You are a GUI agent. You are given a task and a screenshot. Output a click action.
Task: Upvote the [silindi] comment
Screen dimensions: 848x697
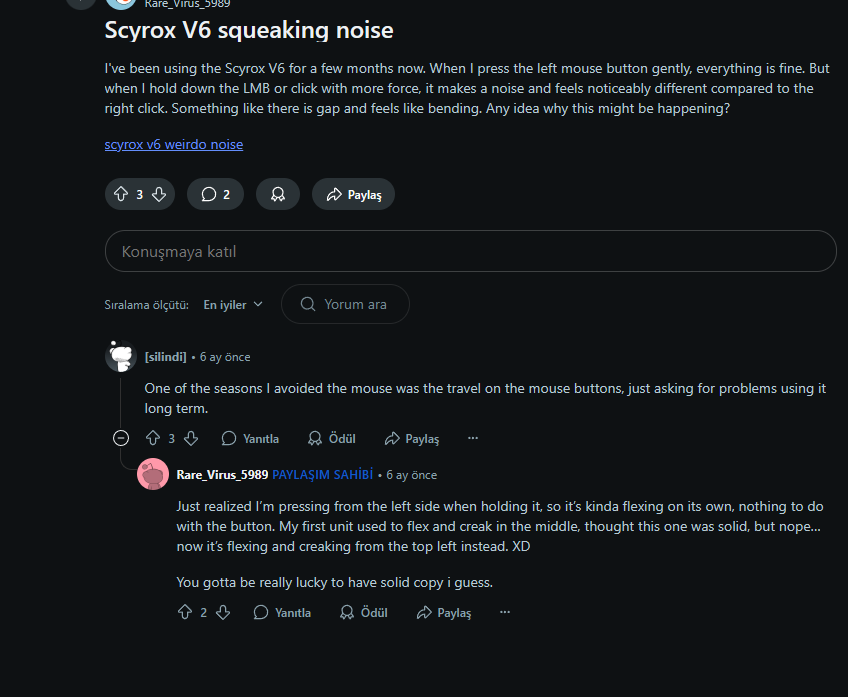point(153,438)
